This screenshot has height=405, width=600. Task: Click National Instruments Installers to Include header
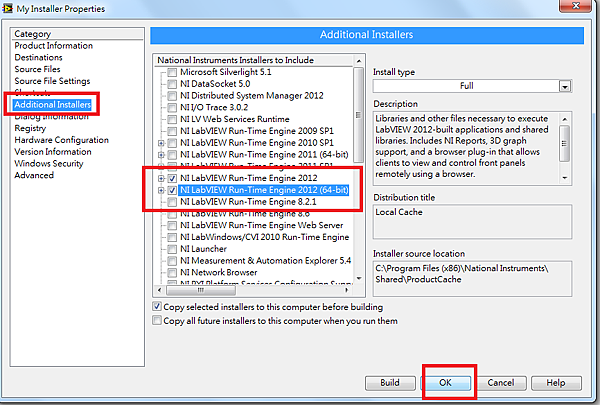click(x=236, y=60)
